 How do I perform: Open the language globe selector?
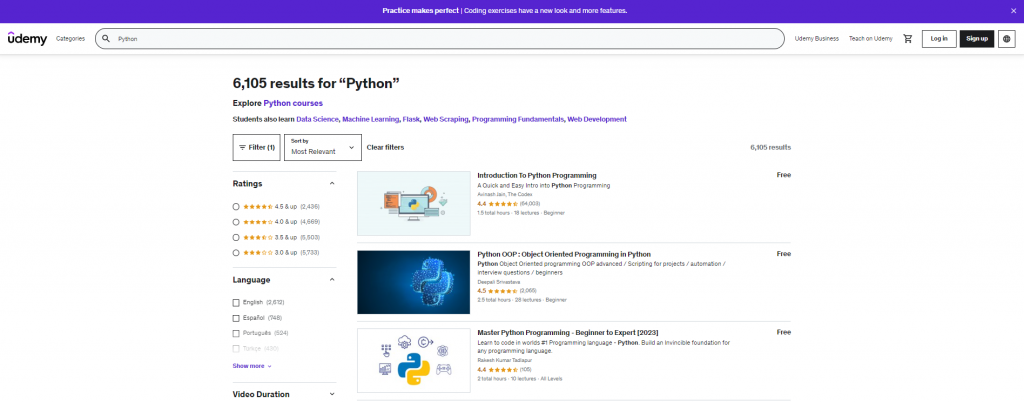(x=1007, y=38)
